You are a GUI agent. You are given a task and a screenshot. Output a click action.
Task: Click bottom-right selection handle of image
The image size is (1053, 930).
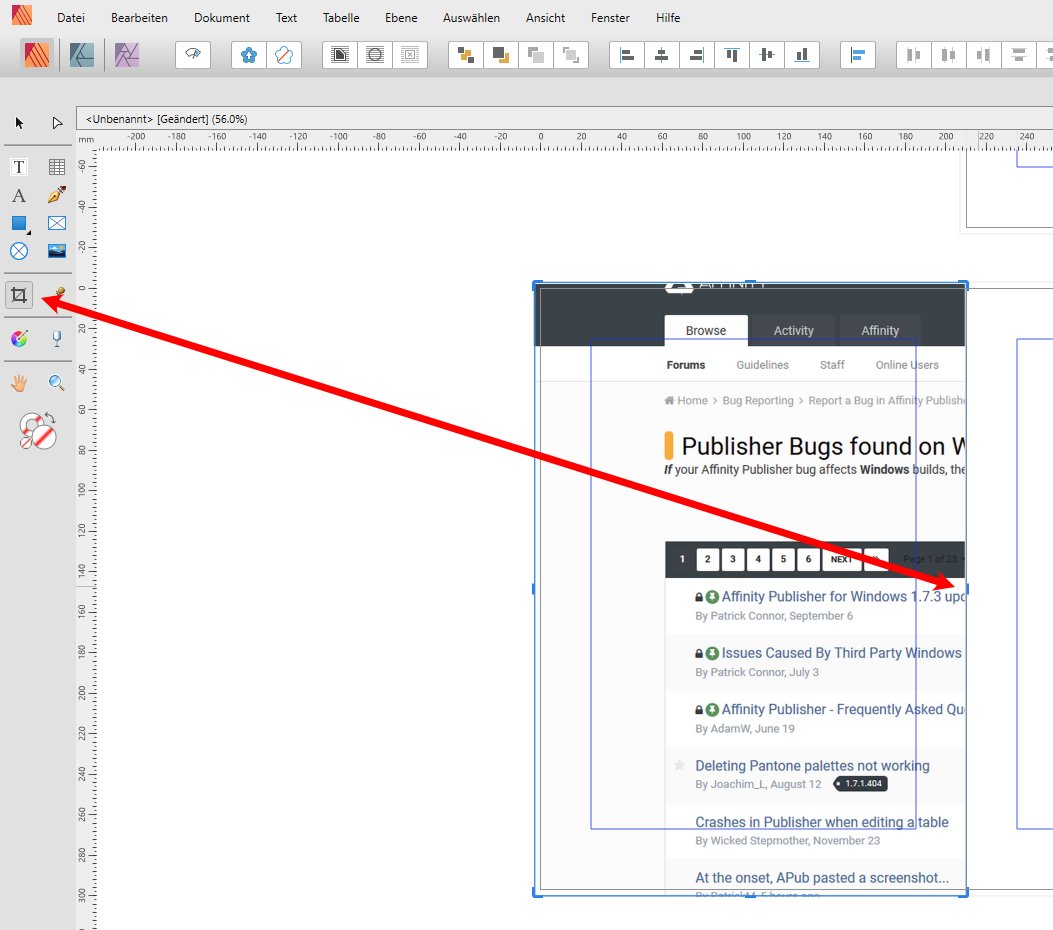pos(966,892)
